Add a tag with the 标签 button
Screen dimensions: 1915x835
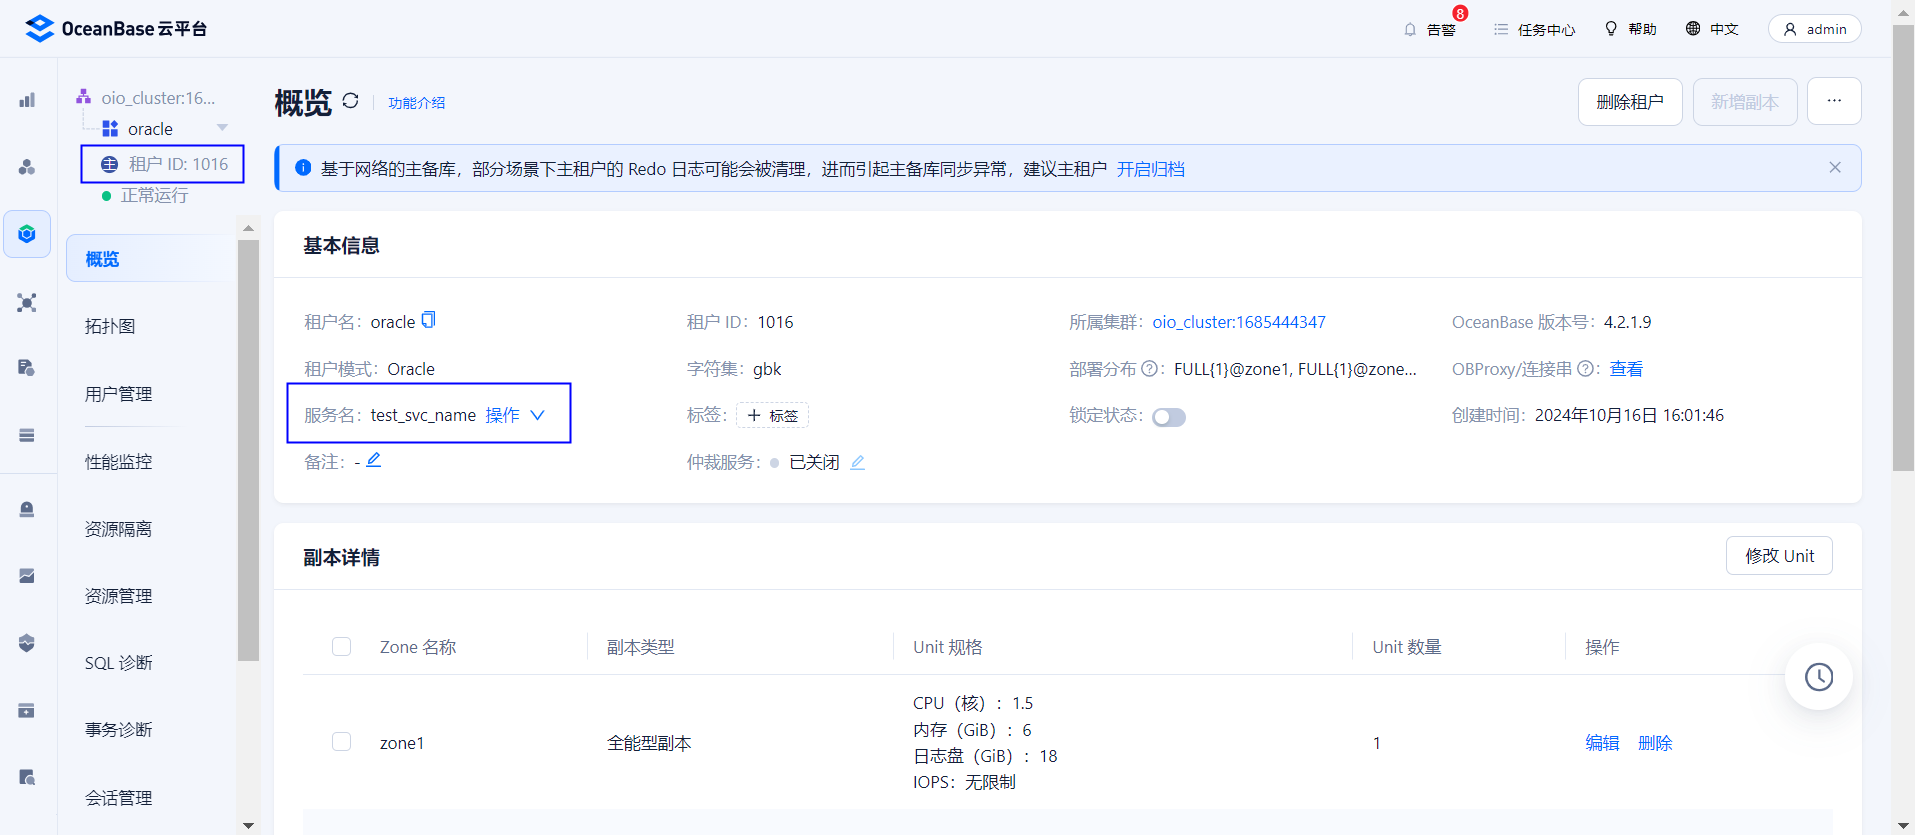pos(772,415)
